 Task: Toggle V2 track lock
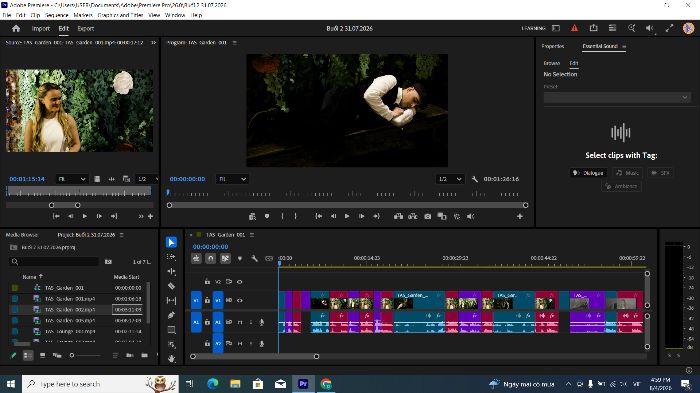pyautogui.click(x=207, y=282)
